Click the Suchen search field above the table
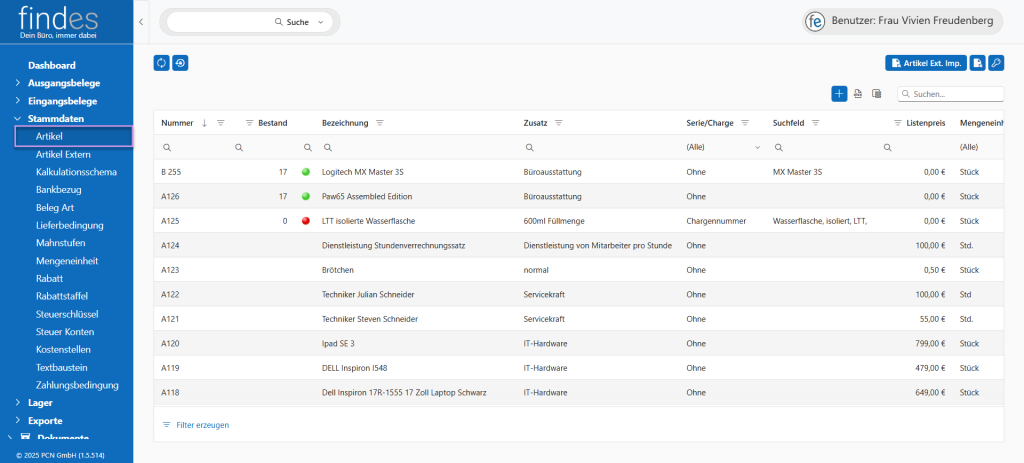The height and width of the screenshot is (463, 1024). (955, 94)
